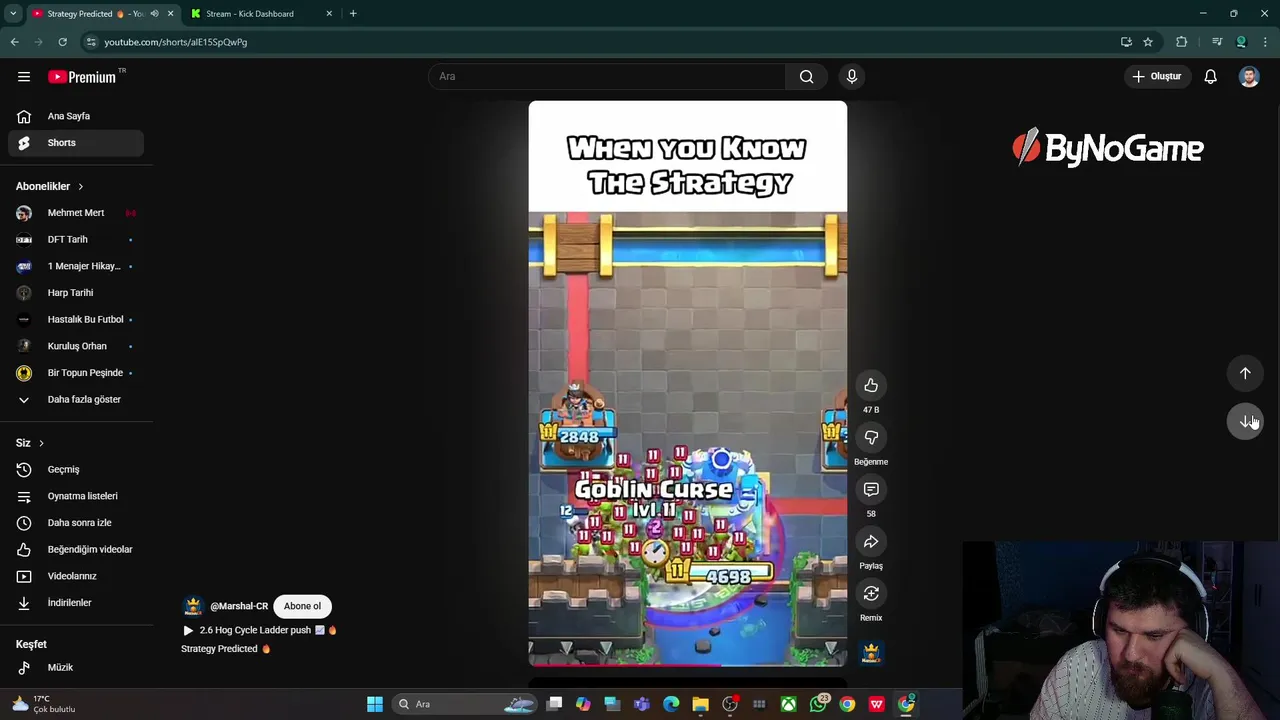Image resolution: width=1280 pixels, height=720 pixels.
Task: Click the search magnifier button
Action: [x=806, y=76]
